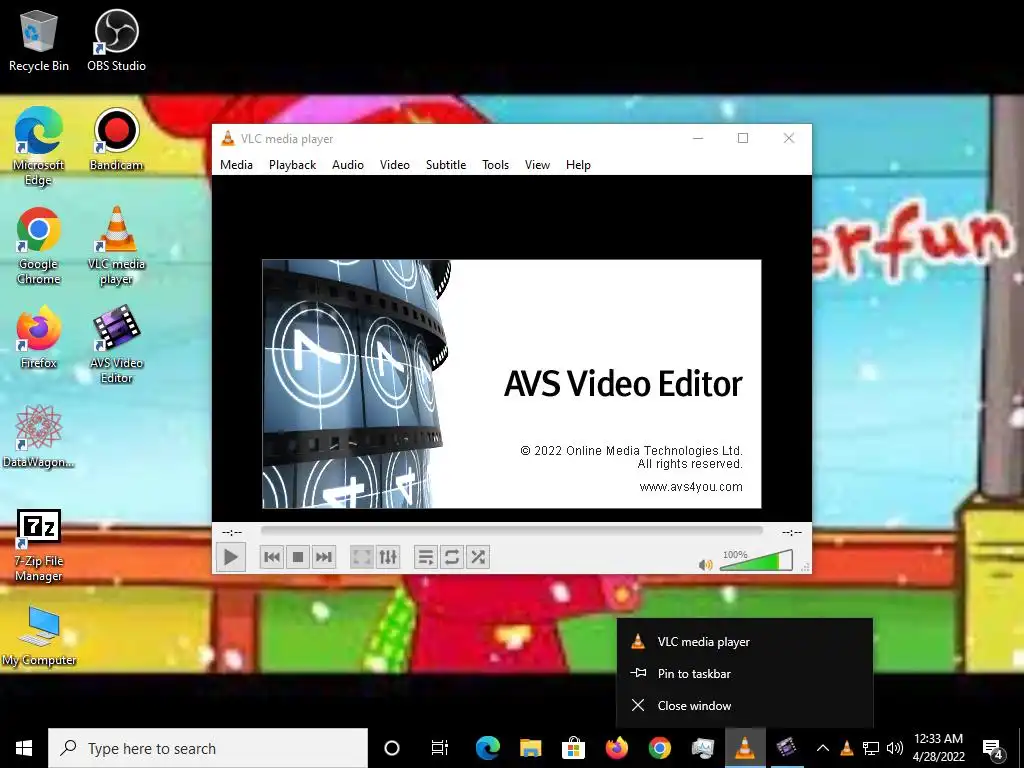Mute audio with VLC speaker icon

pyautogui.click(x=705, y=564)
